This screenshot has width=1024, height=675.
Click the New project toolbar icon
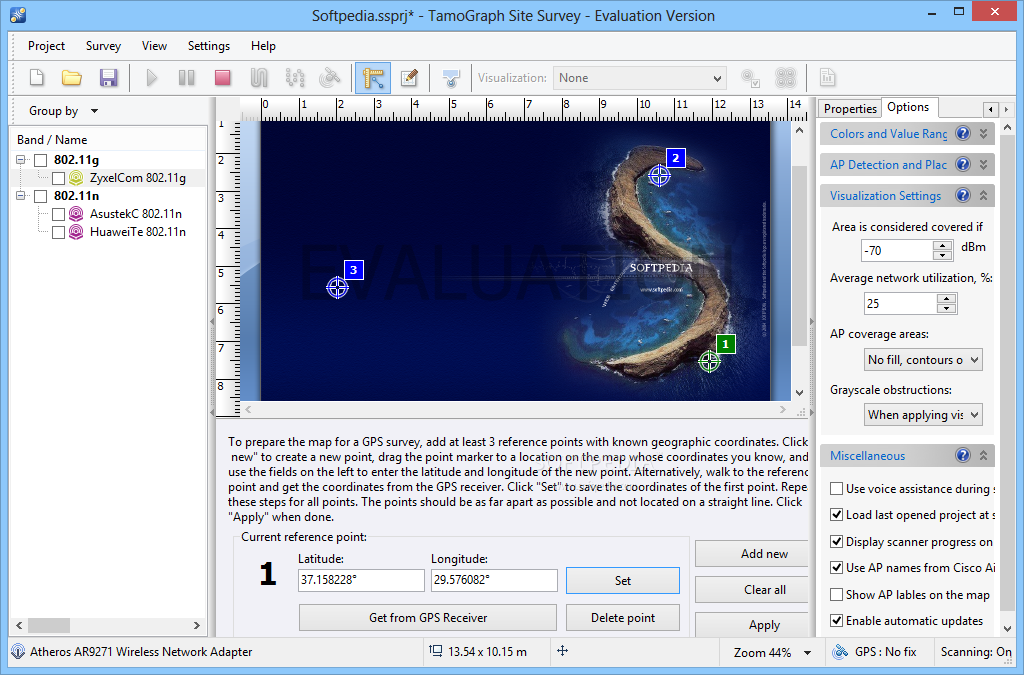tap(37, 78)
